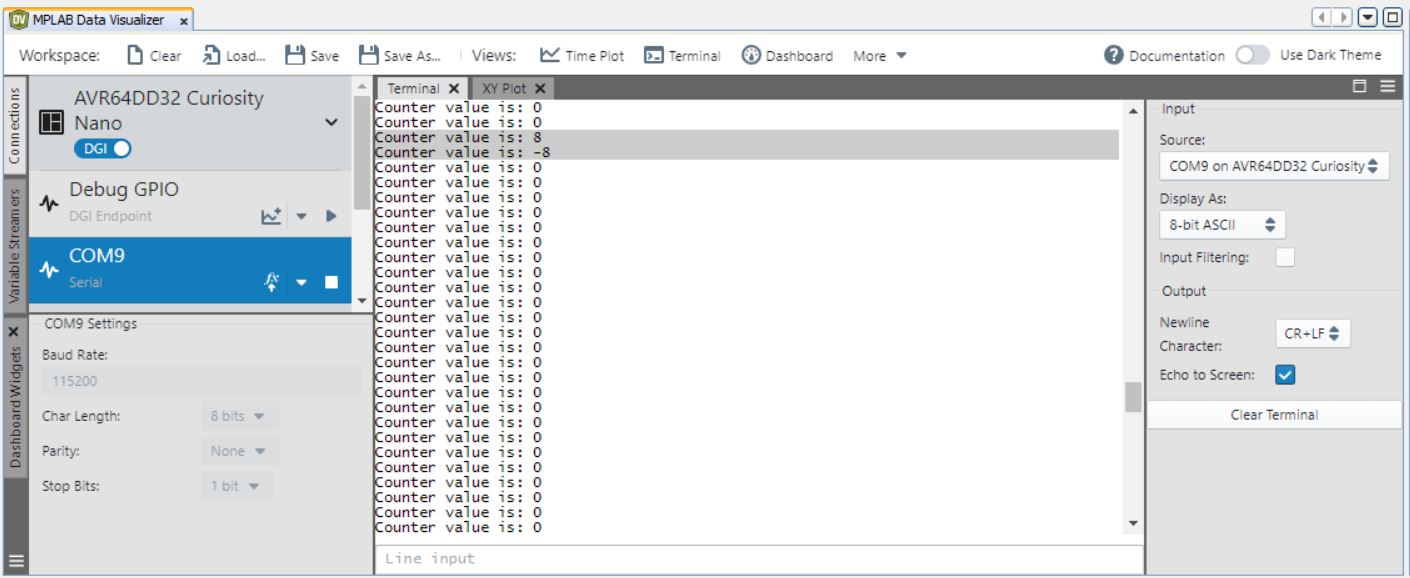Stop the COM9 serial stream

[332, 283]
